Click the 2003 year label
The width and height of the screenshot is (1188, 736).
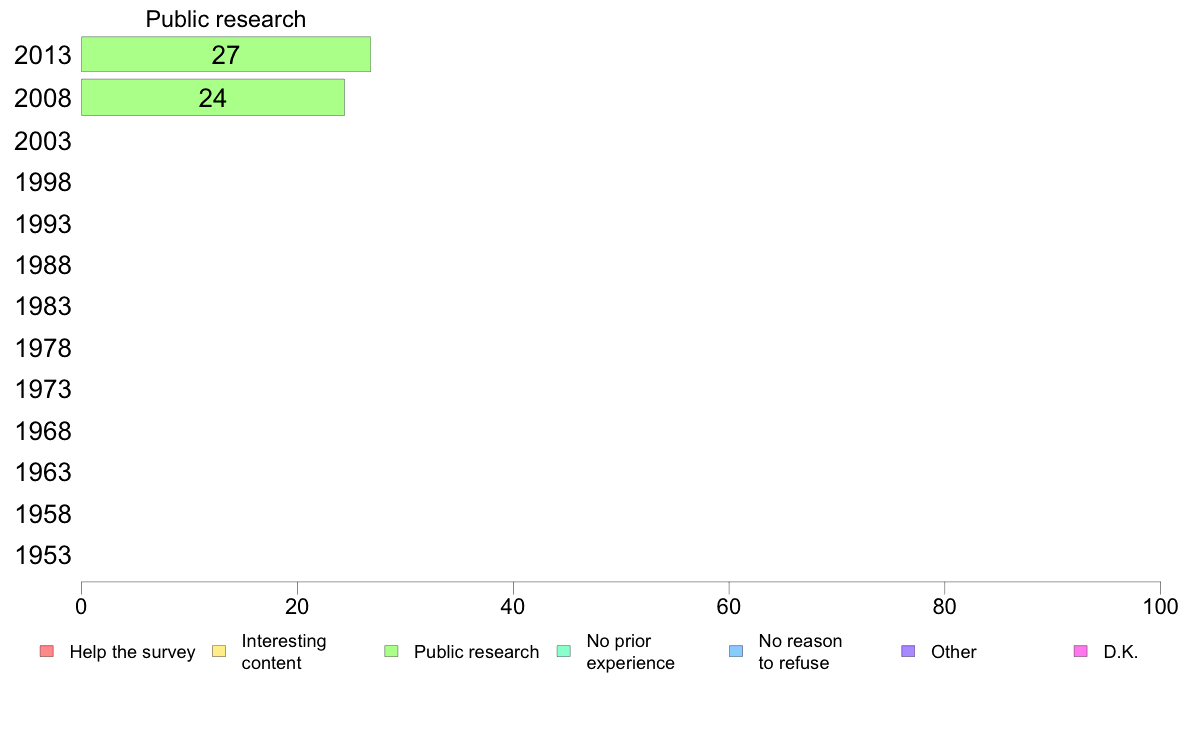[x=43, y=141]
